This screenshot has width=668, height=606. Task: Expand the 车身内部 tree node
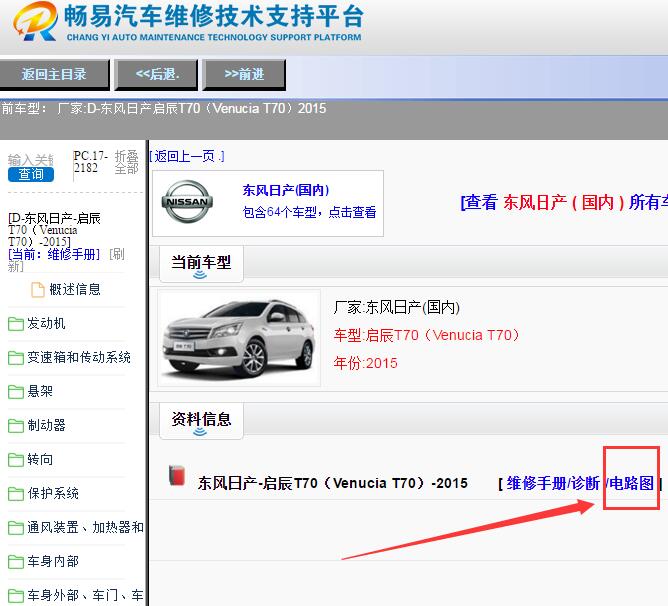[53, 562]
